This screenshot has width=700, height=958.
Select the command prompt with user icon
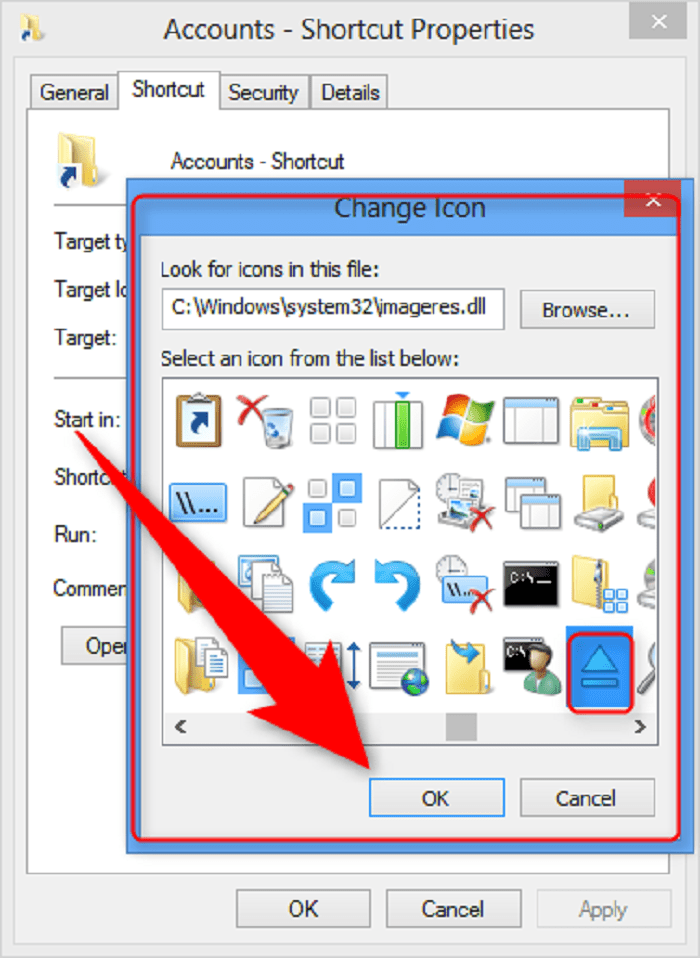click(x=532, y=667)
